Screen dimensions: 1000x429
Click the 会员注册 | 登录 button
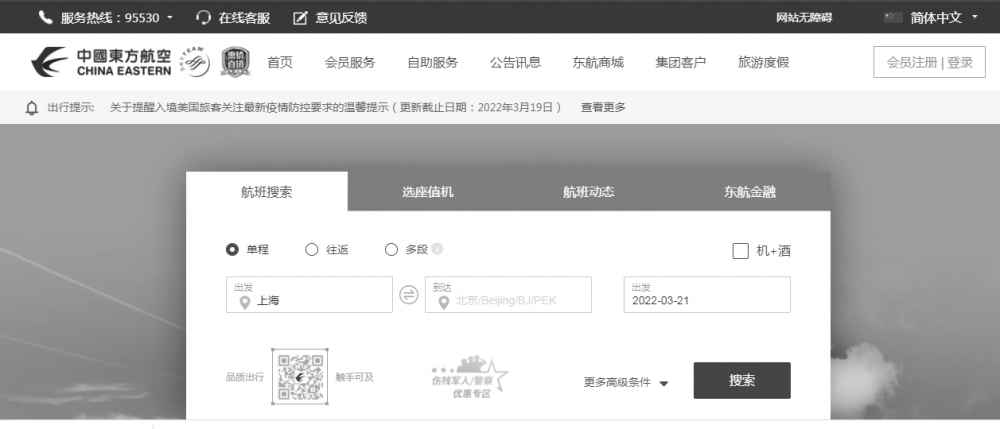[x=929, y=62]
